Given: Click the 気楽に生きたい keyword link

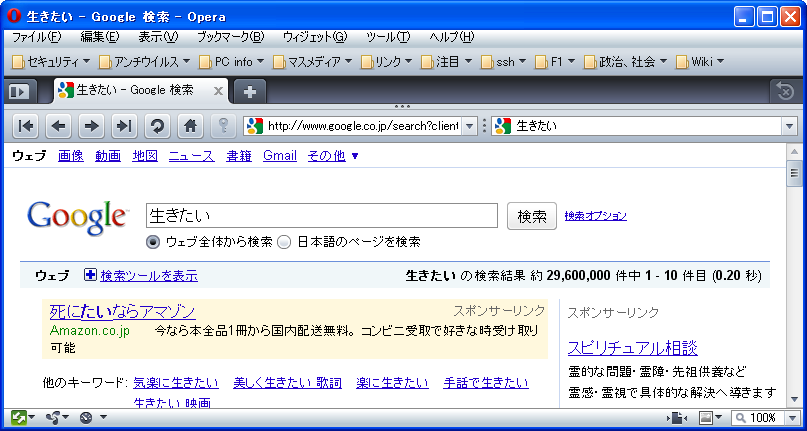Looking at the screenshot, I should point(176,383).
